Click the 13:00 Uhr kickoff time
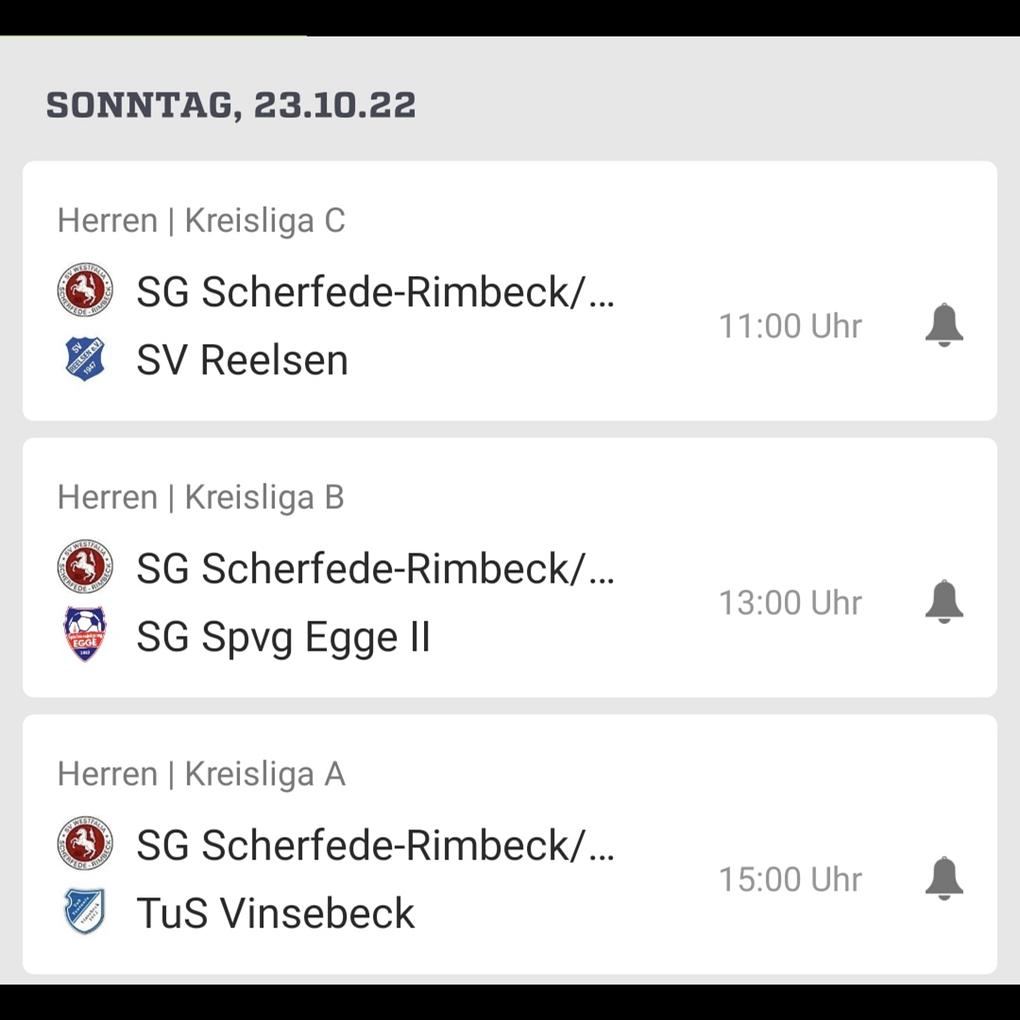This screenshot has width=1020, height=1020. (790, 603)
